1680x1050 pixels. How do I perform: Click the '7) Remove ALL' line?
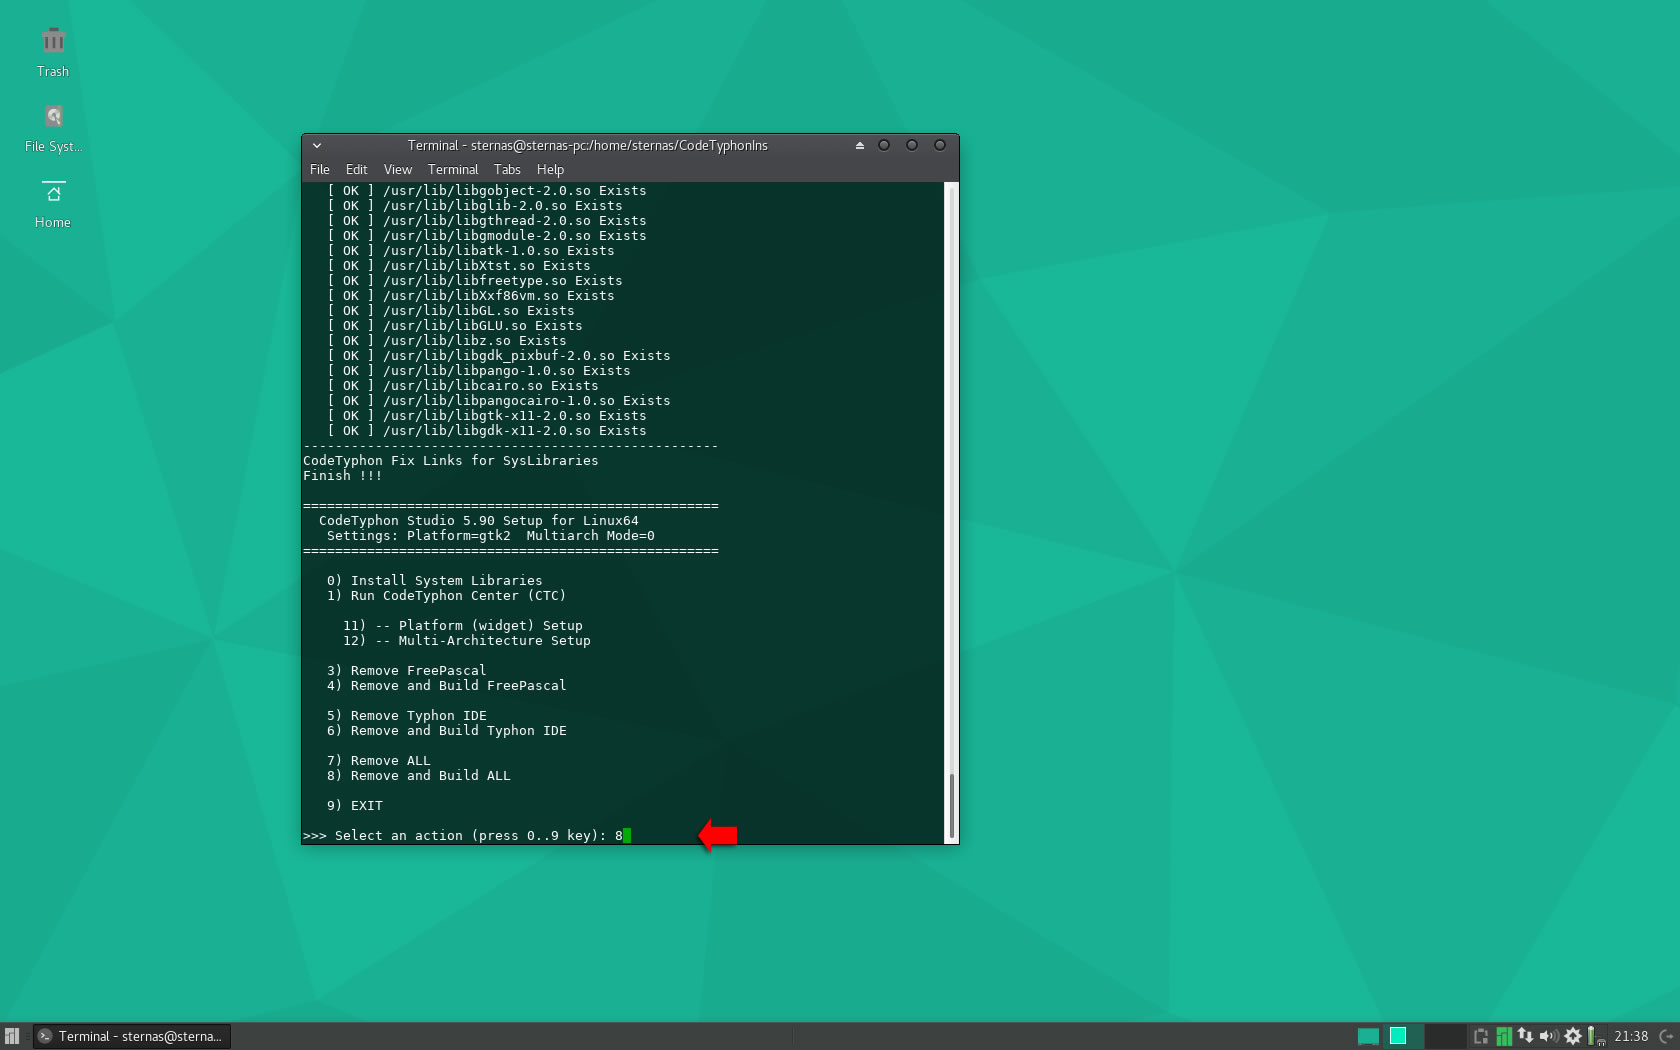coord(379,761)
